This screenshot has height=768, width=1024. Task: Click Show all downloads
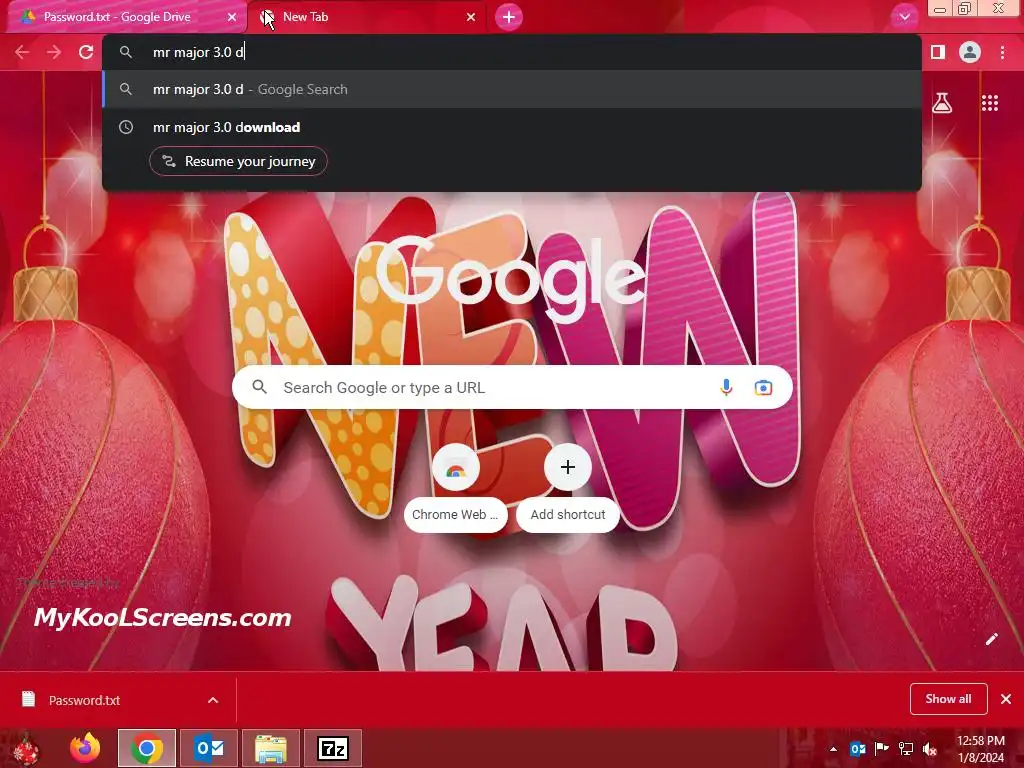(x=948, y=699)
